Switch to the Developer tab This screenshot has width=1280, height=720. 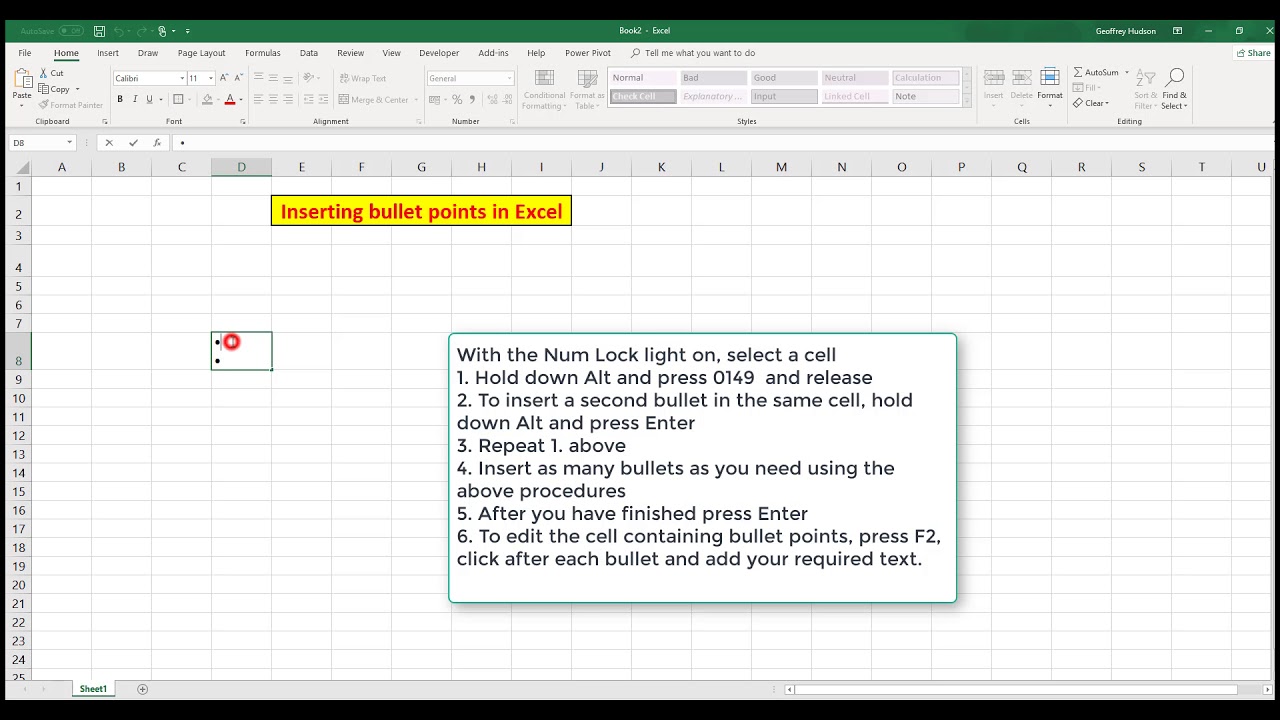click(x=439, y=53)
